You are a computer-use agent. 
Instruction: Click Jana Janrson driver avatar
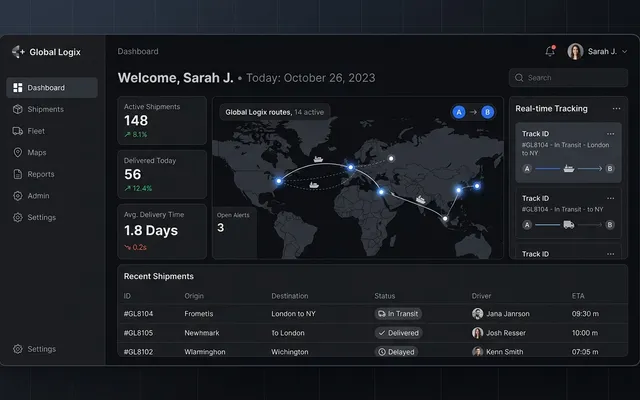(x=478, y=313)
